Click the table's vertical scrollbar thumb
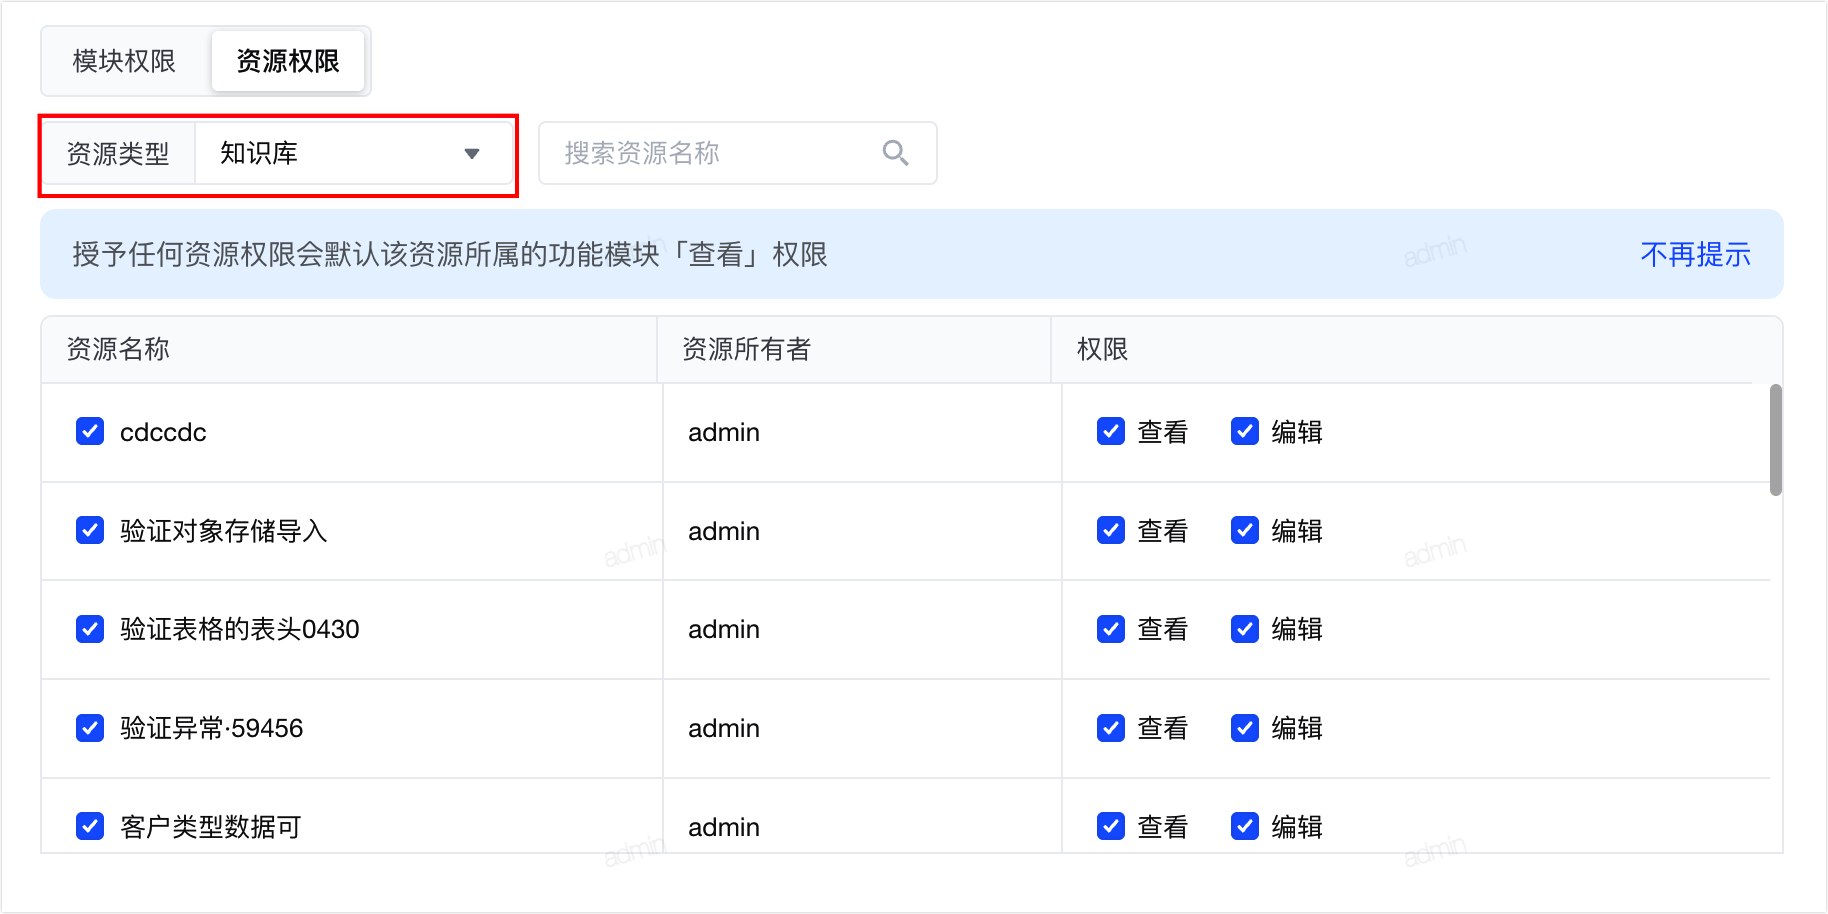Image resolution: width=1828 pixels, height=914 pixels. tap(1776, 440)
